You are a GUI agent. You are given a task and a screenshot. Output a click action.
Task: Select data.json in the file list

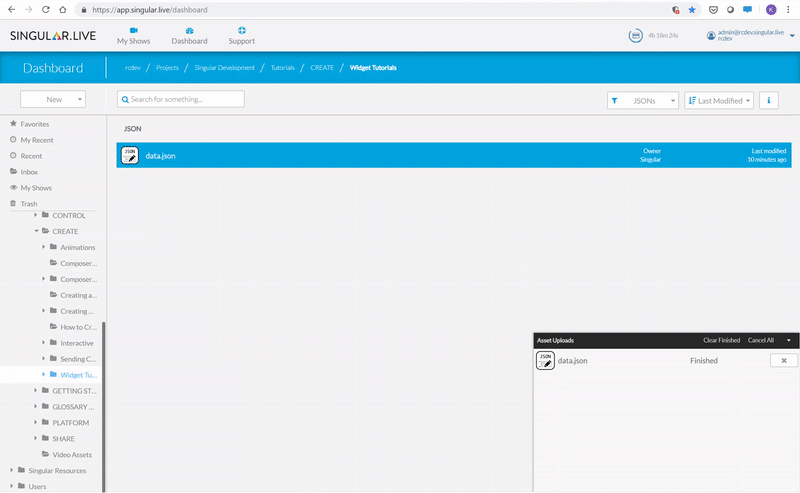pos(454,155)
